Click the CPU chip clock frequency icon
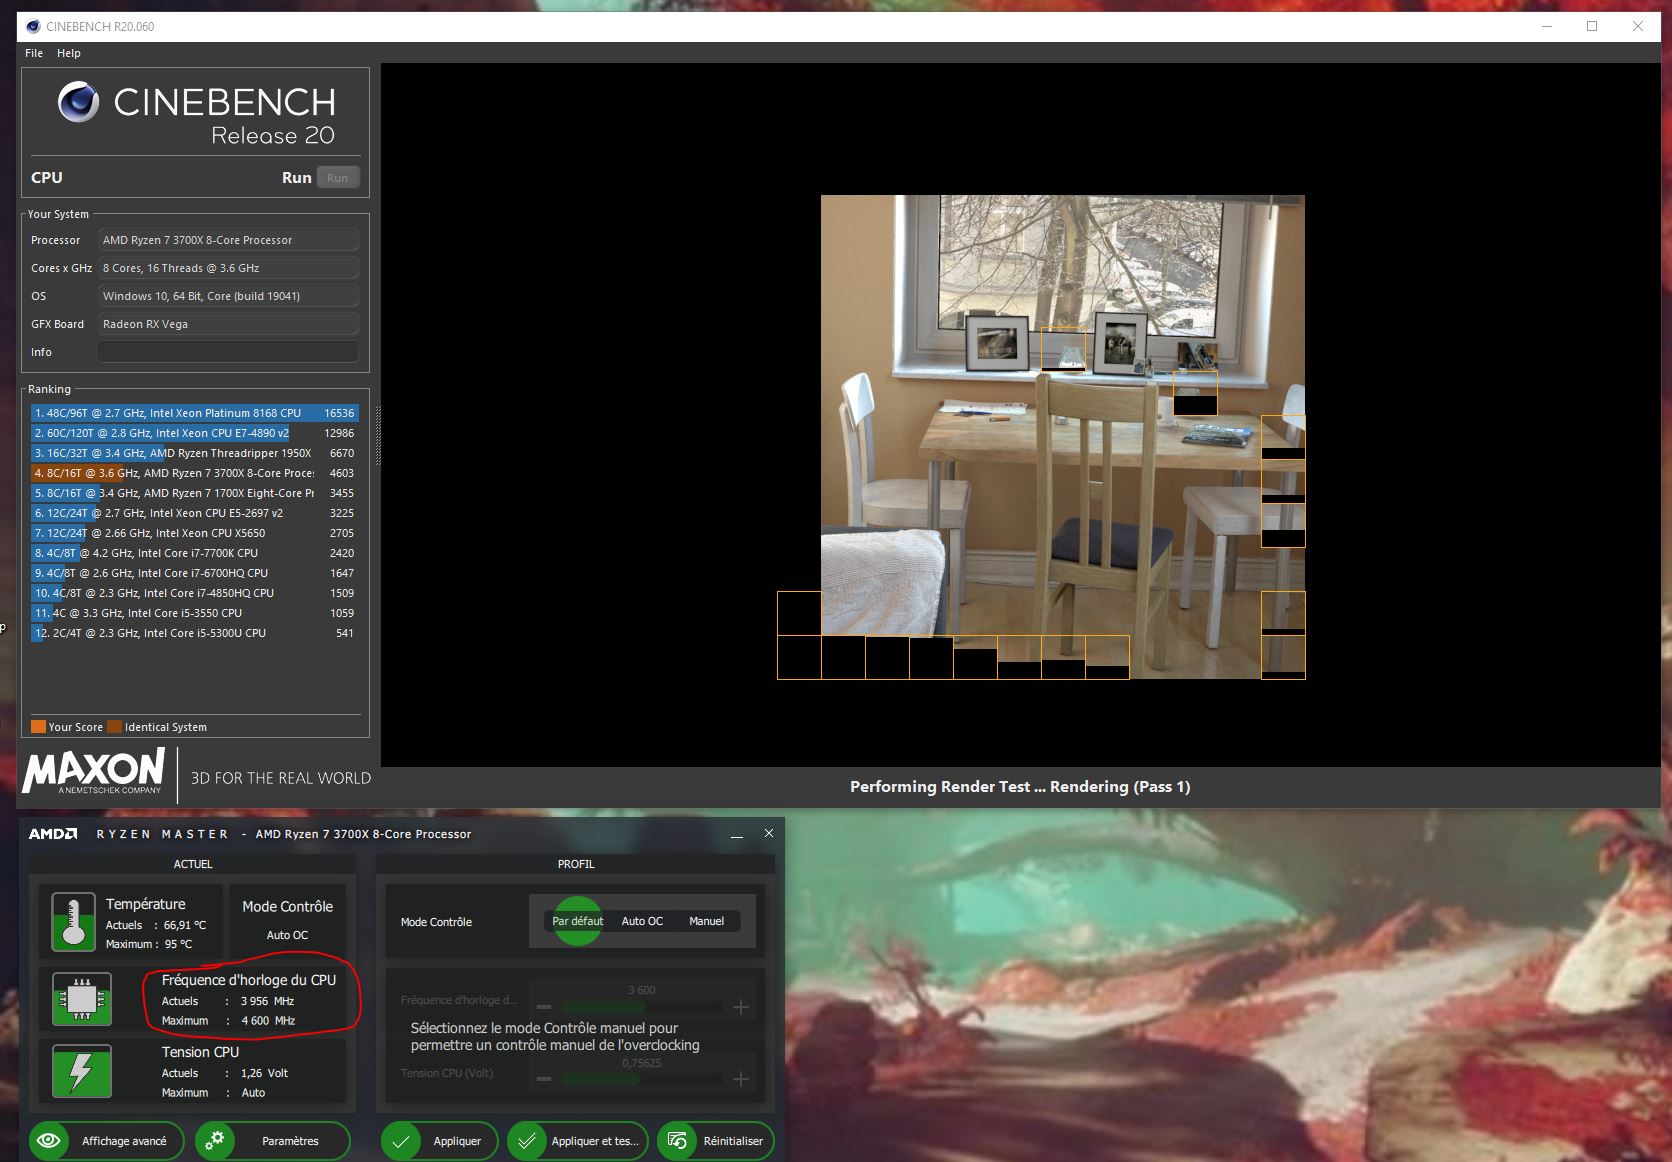Image resolution: width=1672 pixels, height=1162 pixels. [82, 999]
